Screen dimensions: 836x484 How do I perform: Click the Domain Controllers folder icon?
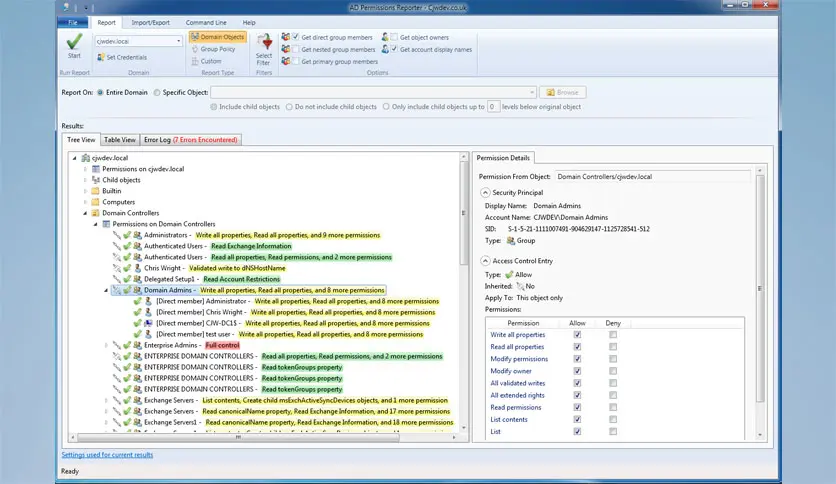pyautogui.click(x=95, y=213)
